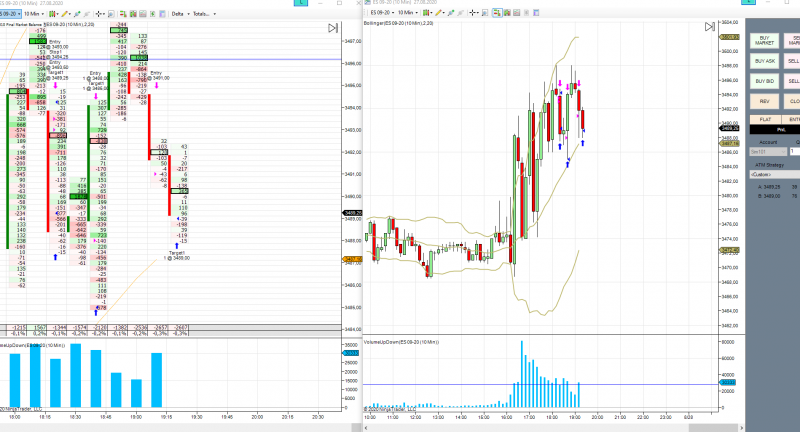The height and width of the screenshot is (432, 800).
Task: Click the REV button
Action: (764, 101)
